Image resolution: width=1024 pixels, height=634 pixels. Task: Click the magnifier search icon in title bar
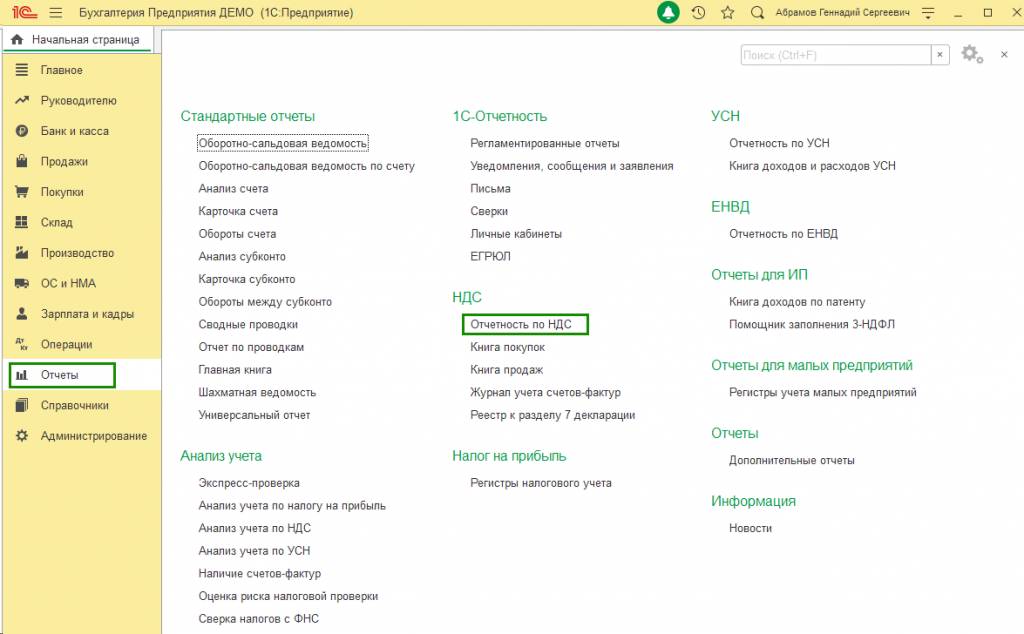[x=757, y=12]
